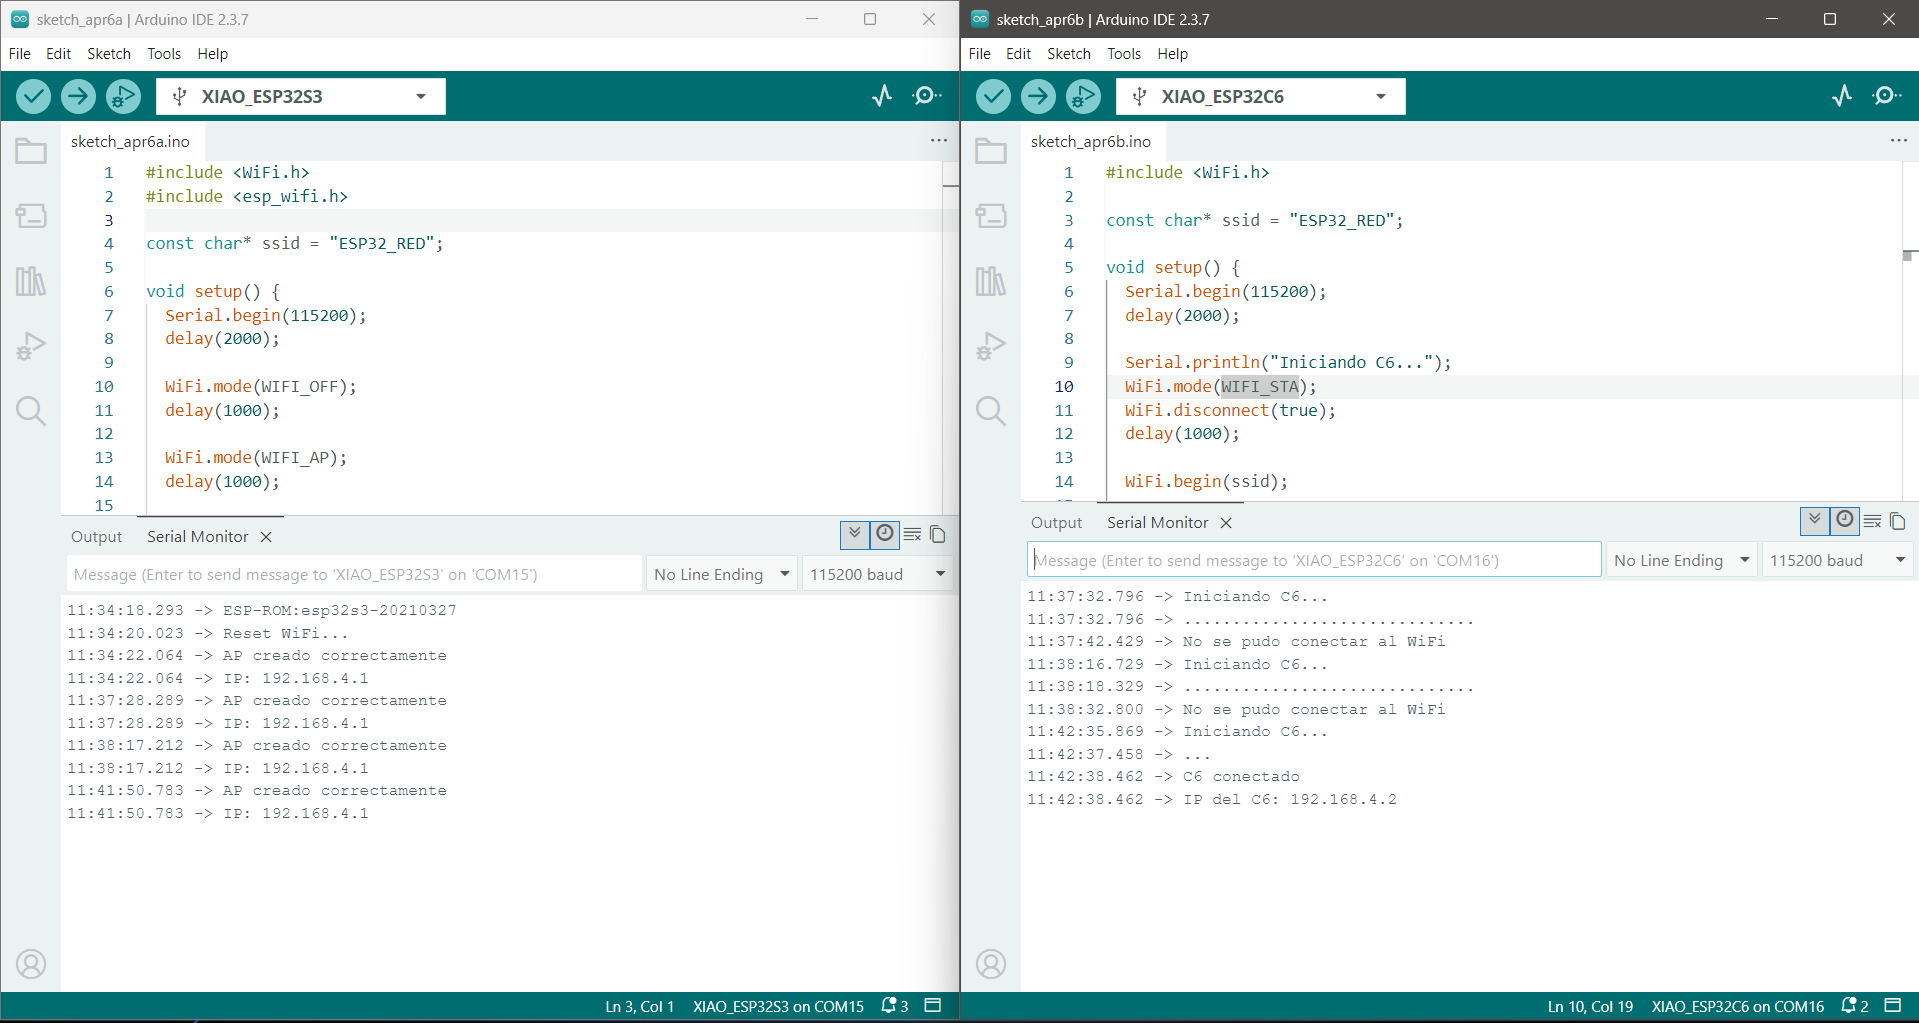Viewport: 1919px width, 1023px height.
Task: Click Verify button in sketch_apr6a window
Action: click(x=33, y=96)
